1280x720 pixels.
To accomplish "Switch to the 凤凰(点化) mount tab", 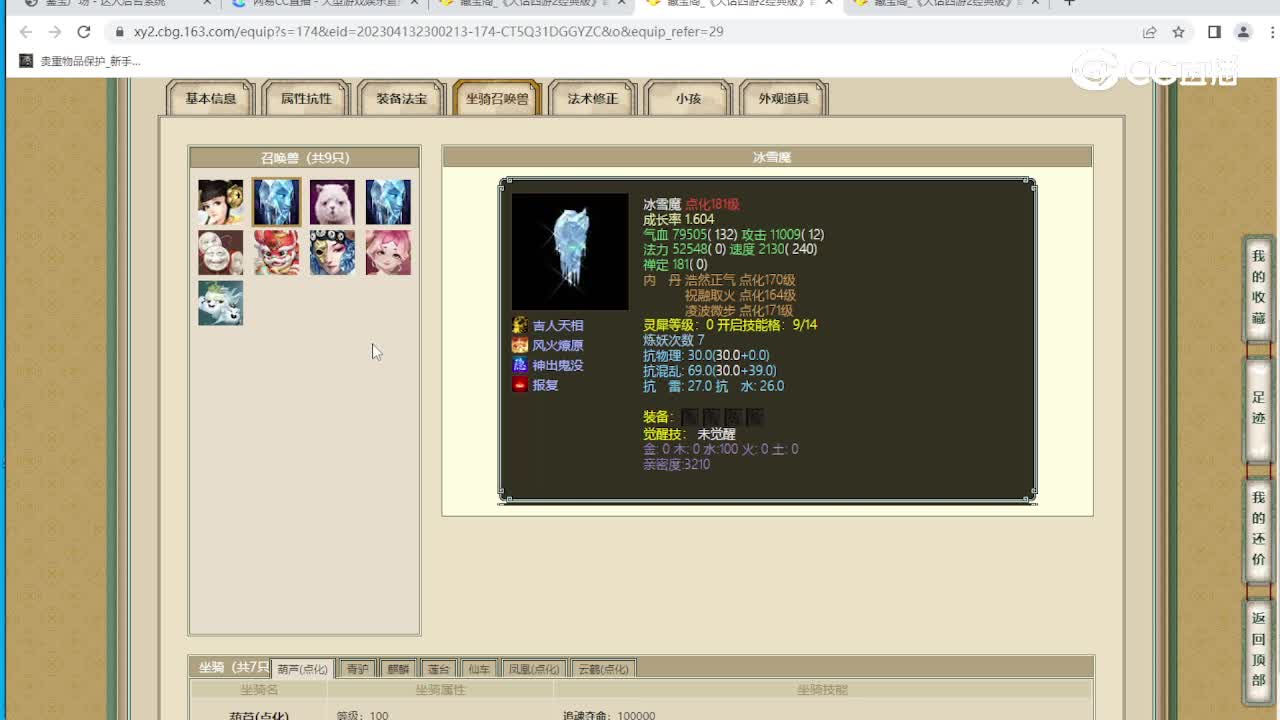I will [x=534, y=669].
